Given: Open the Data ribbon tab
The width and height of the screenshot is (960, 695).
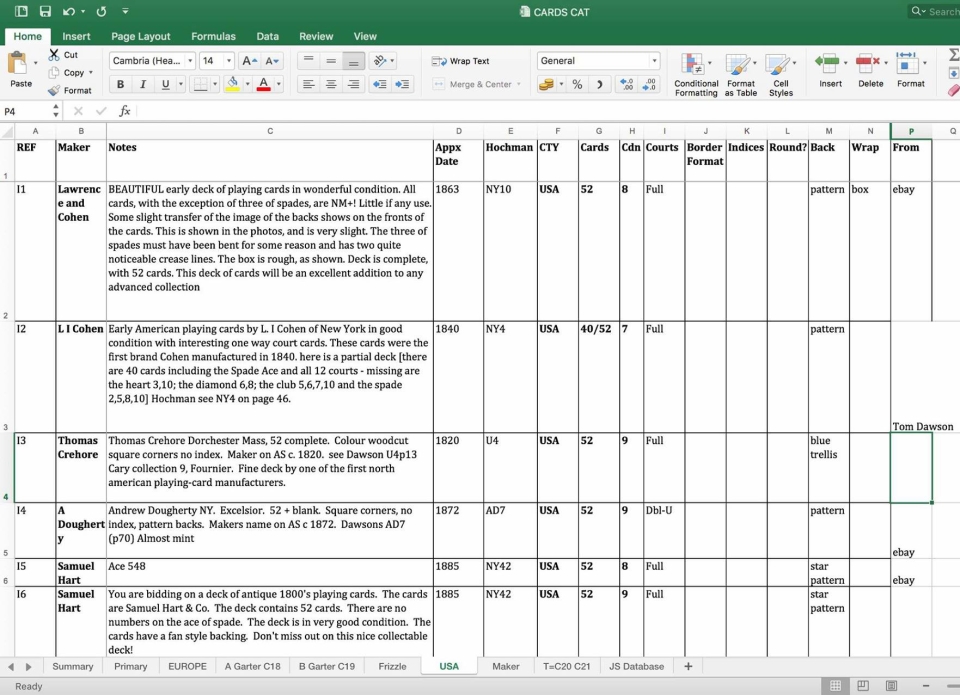Looking at the screenshot, I should click(268, 36).
